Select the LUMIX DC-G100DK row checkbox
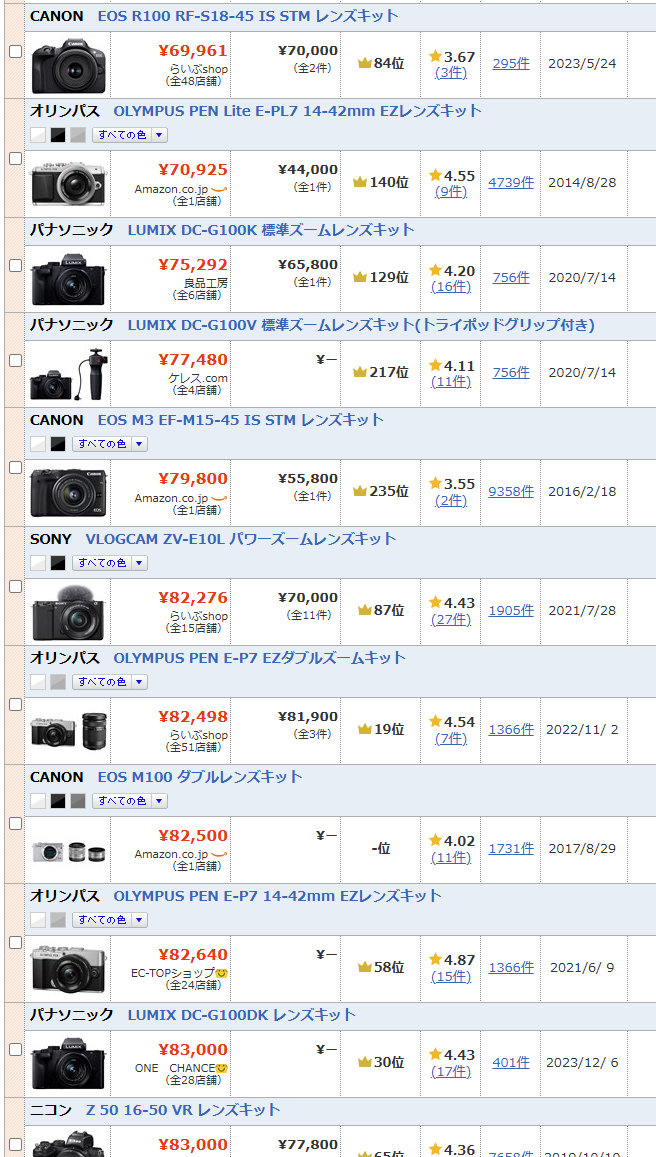Image resolution: width=656 pixels, height=1157 pixels. coord(15,1049)
